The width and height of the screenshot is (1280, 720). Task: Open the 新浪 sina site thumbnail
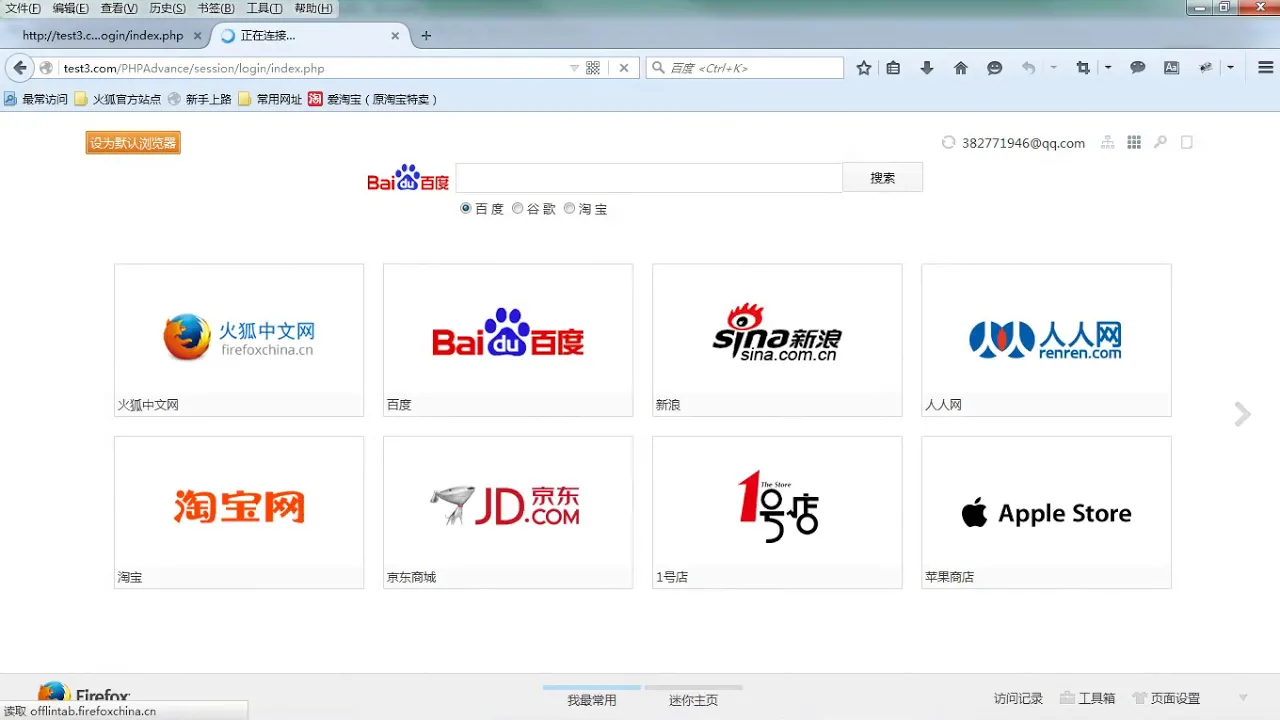tap(777, 340)
